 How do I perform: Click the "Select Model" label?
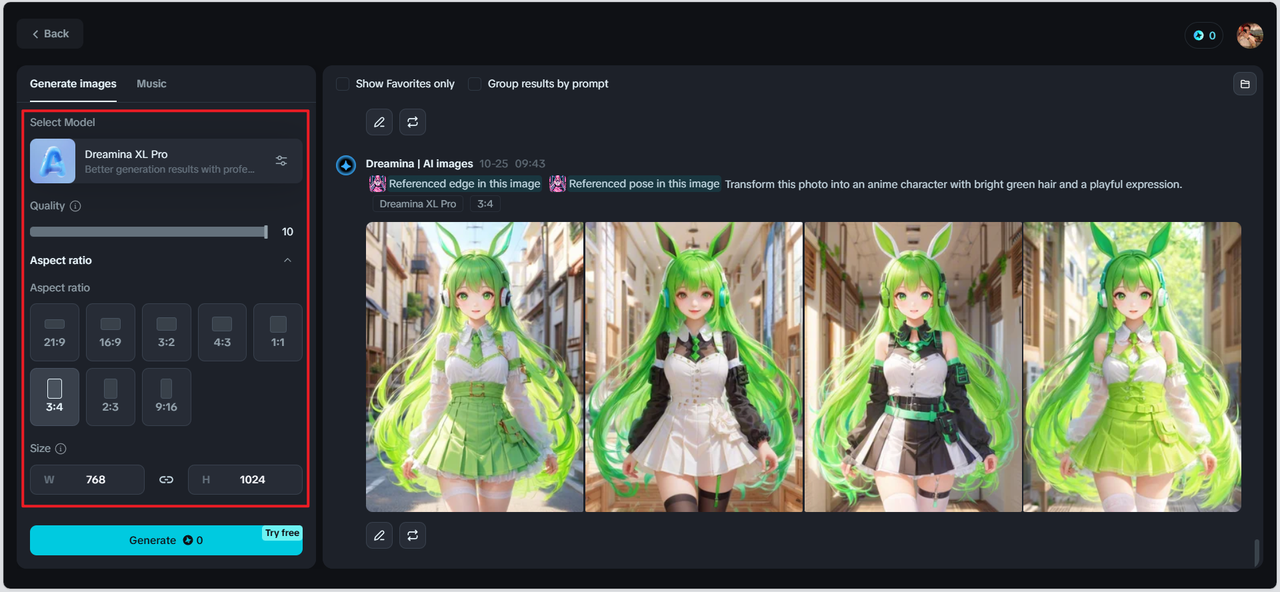tap(62, 122)
